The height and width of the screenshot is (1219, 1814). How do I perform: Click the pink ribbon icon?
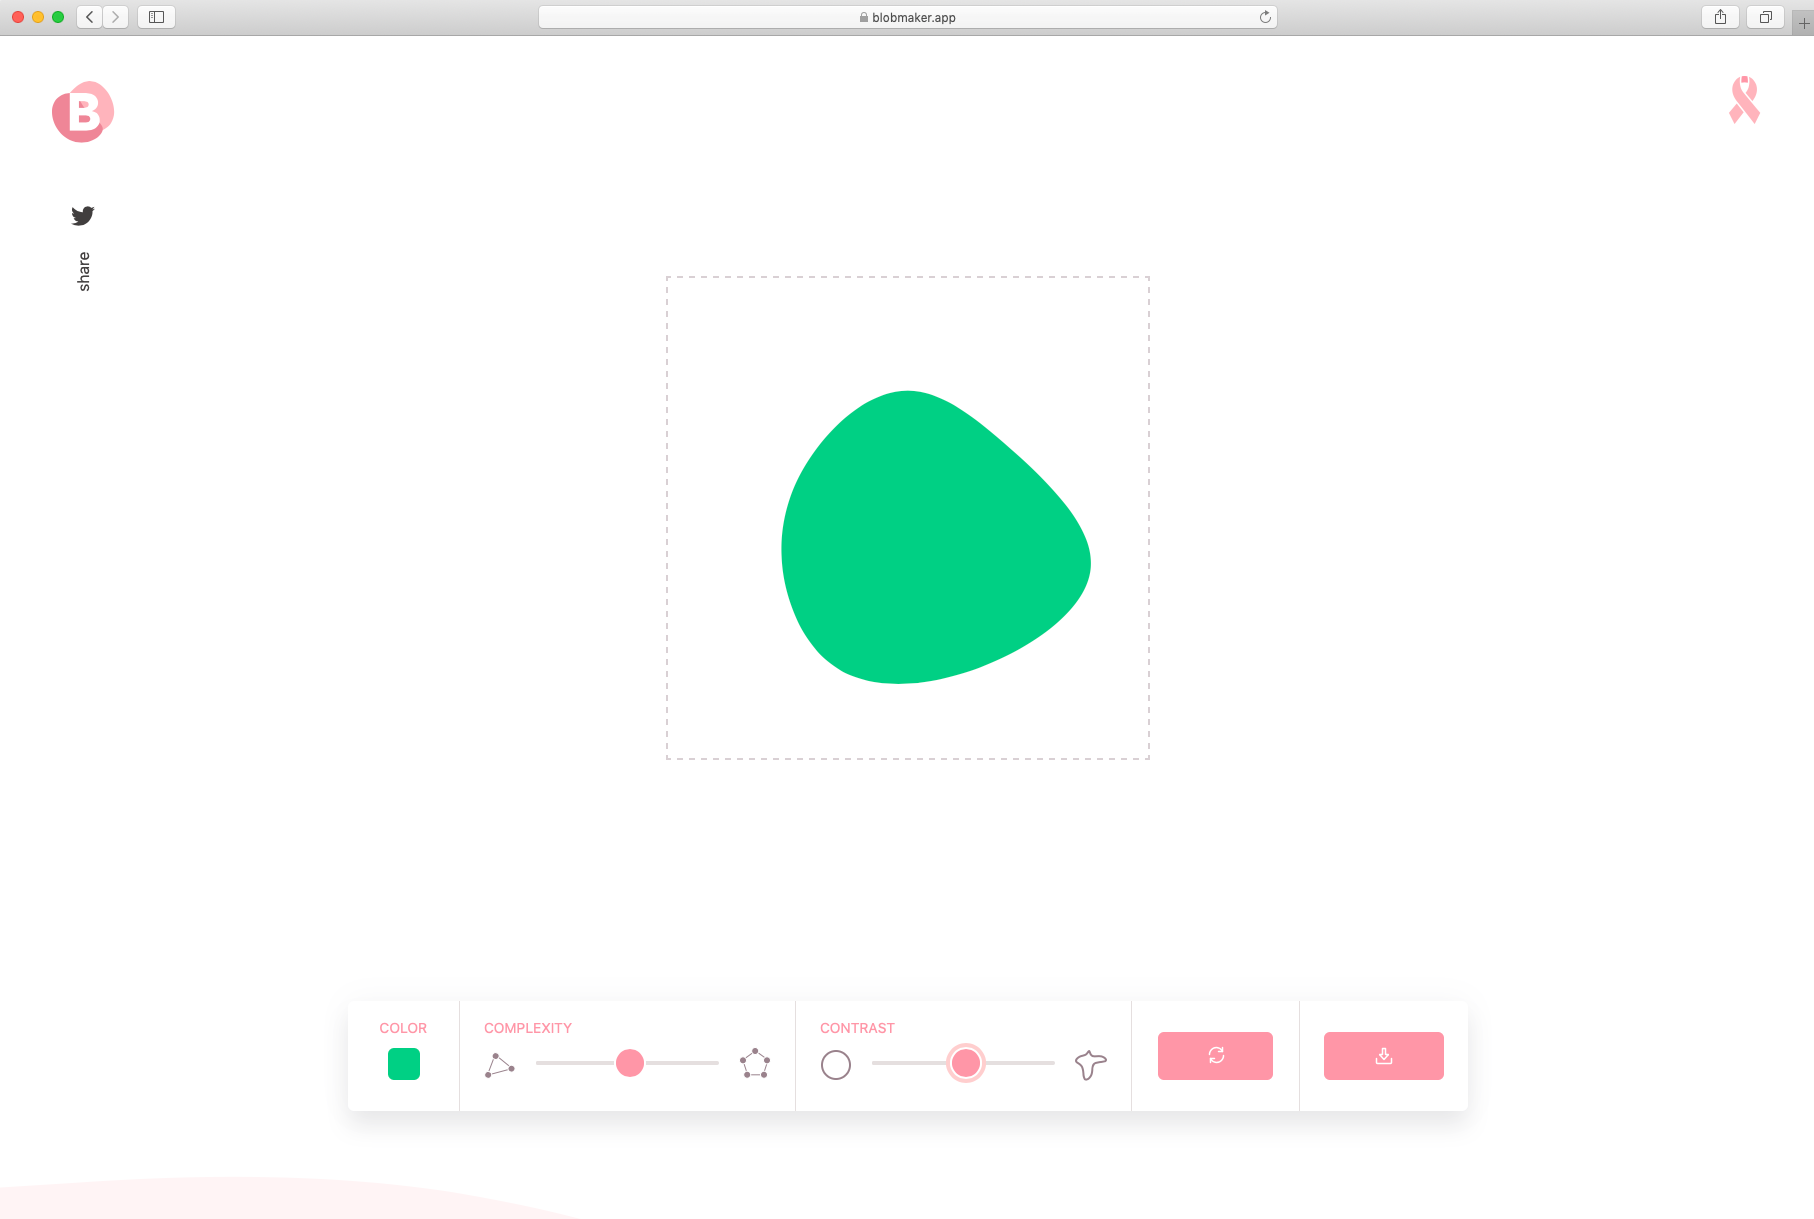(1744, 100)
